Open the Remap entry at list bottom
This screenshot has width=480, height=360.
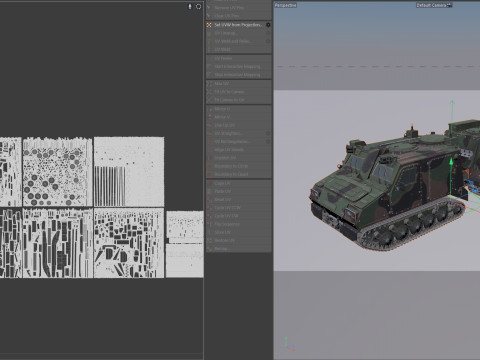[239, 248]
